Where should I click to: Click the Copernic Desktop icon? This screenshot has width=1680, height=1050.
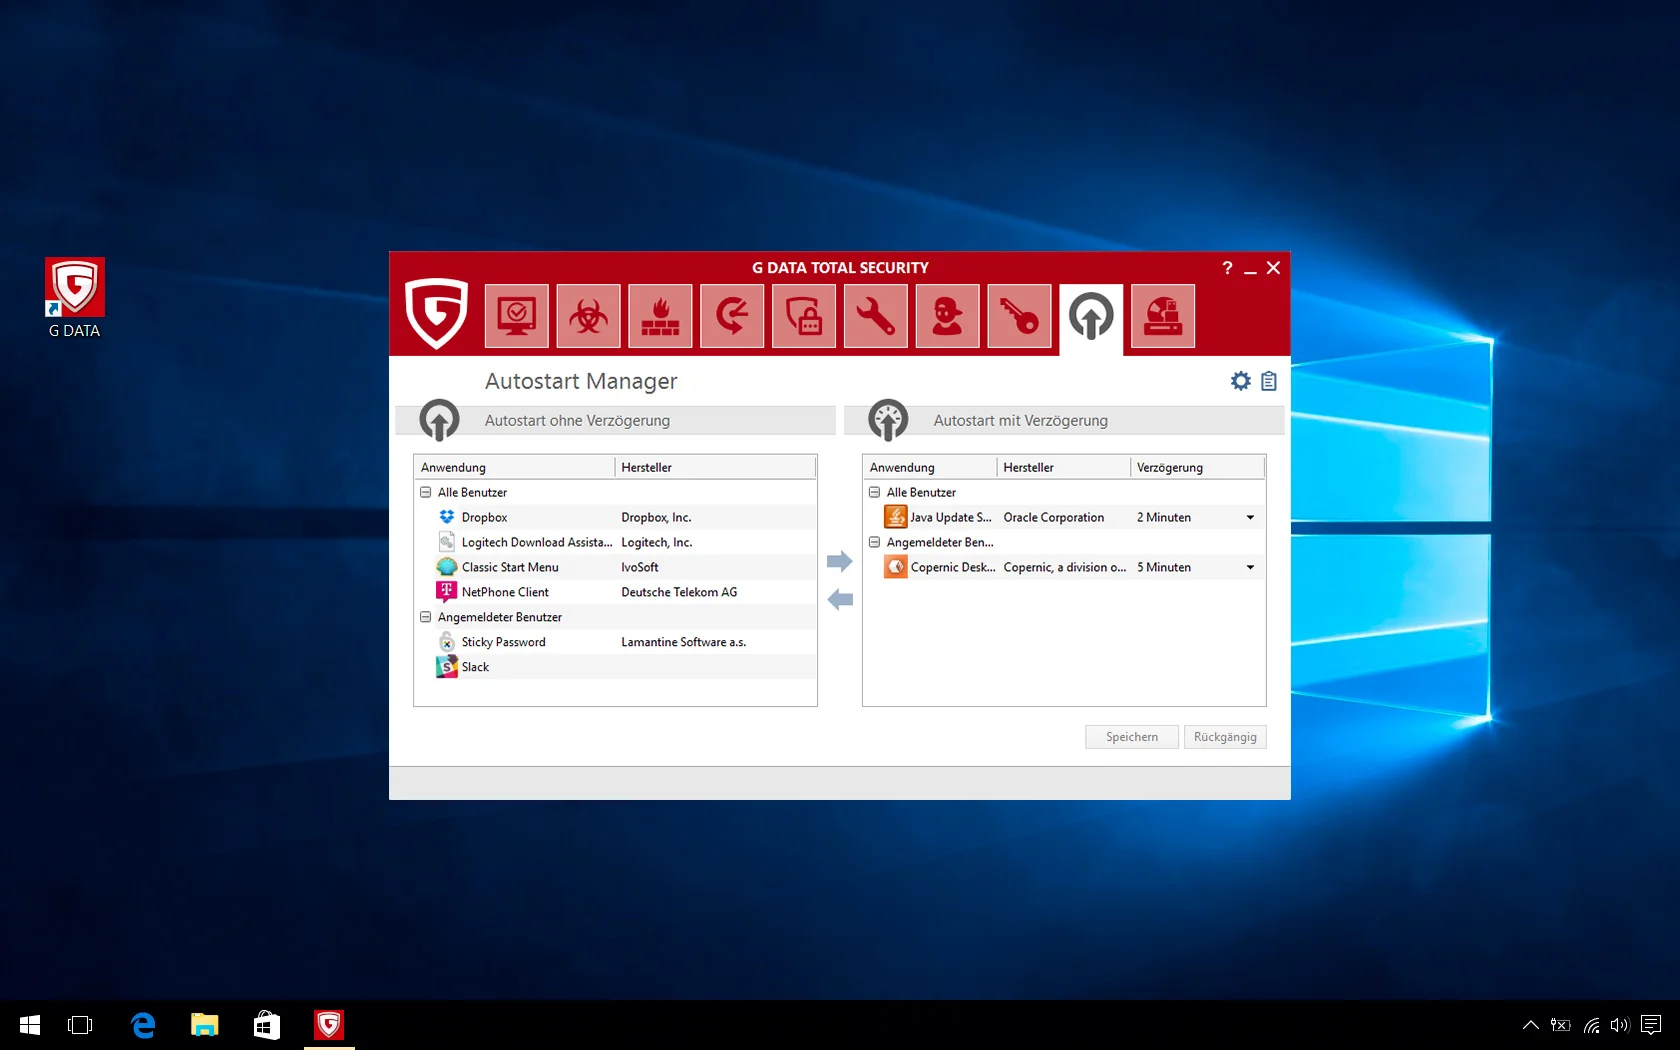pos(895,567)
